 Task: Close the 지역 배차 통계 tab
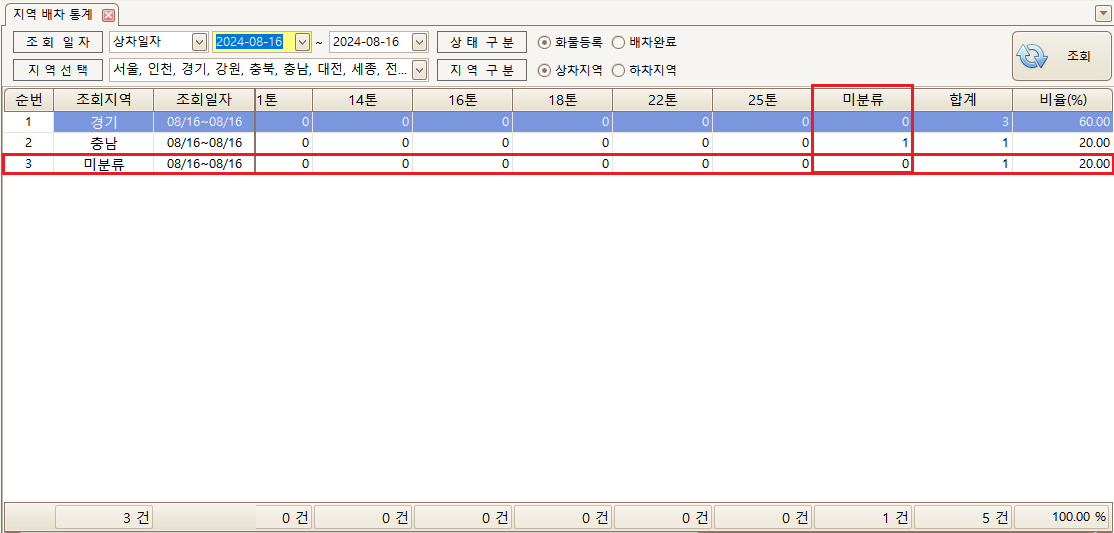[x=108, y=15]
